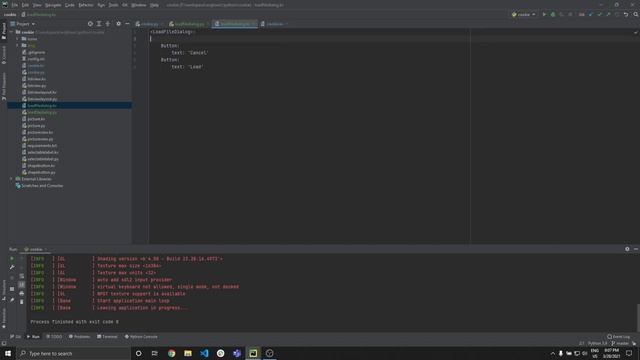The width and height of the screenshot is (640, 360).
Task: Open the Window menu
Action: coord(139,5)
